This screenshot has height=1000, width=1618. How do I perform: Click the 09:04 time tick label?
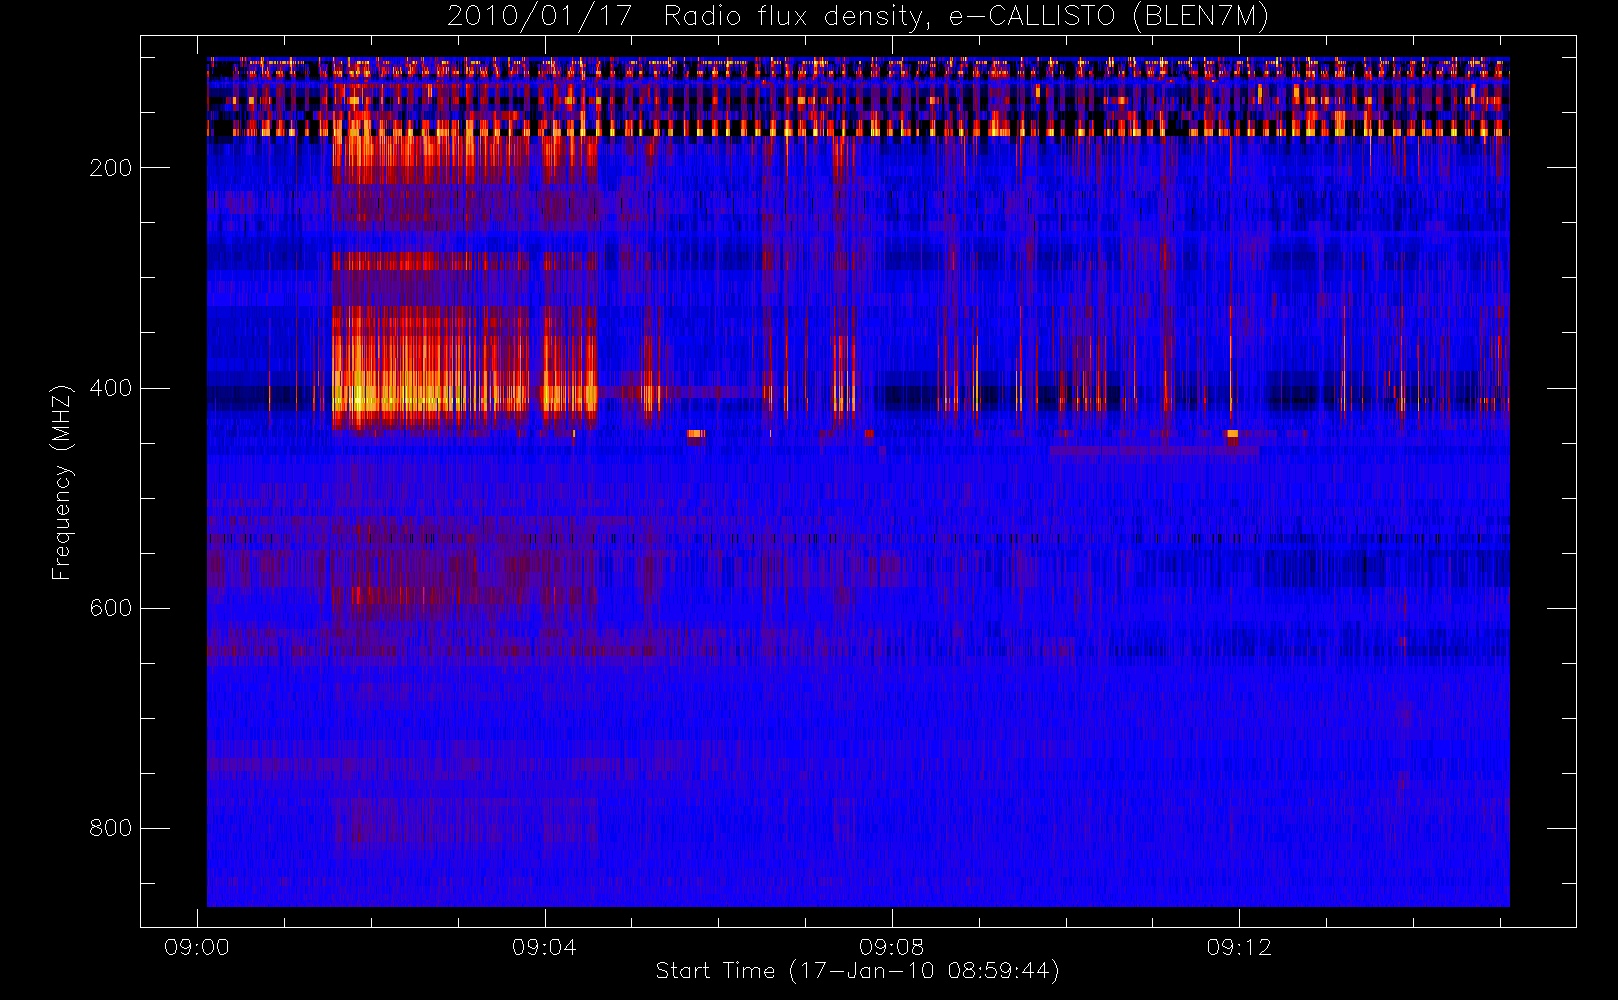[544, 947]
